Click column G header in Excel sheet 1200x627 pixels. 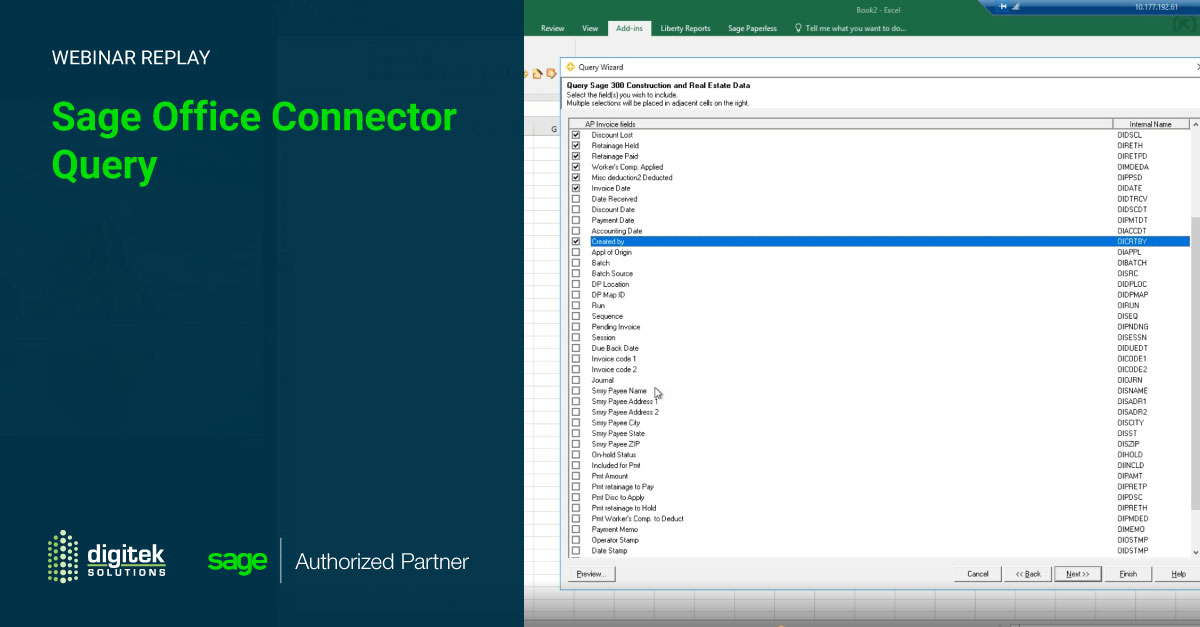(x=554, y=129)
